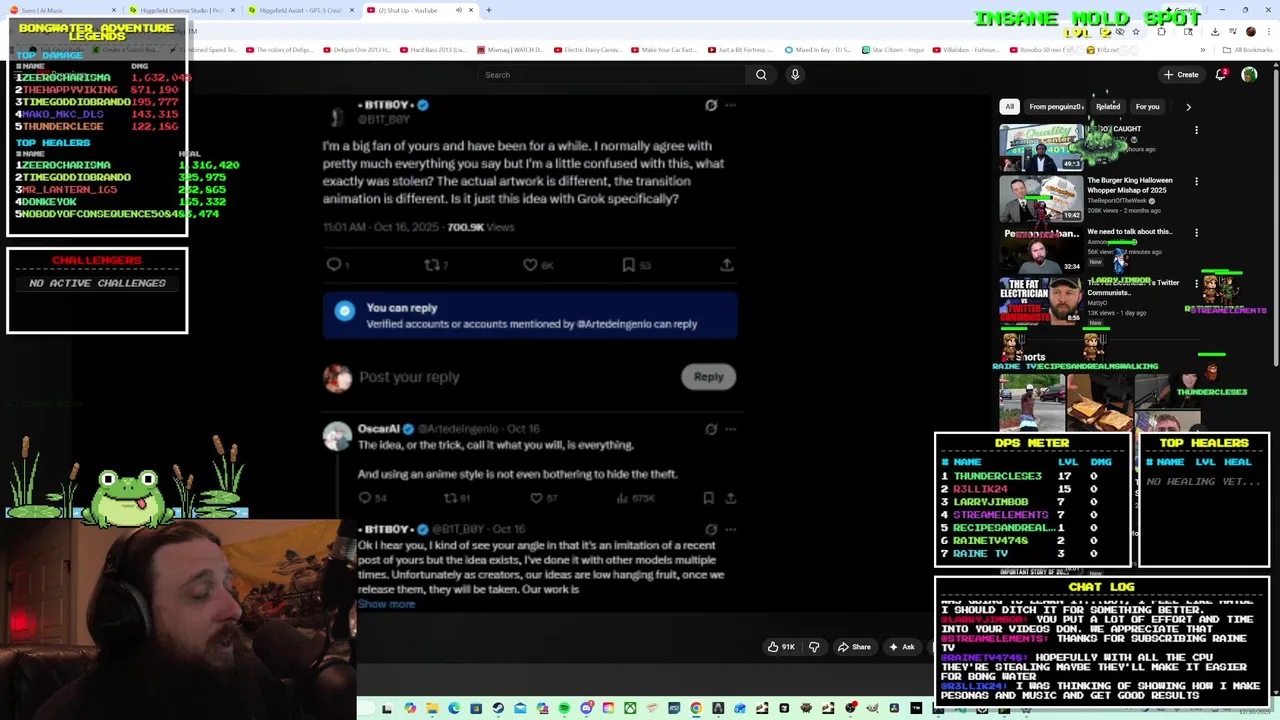Like the video with 91K thumbs-up
The width and height of the screenshot is (1280, 720).
(x=781, y=647)
